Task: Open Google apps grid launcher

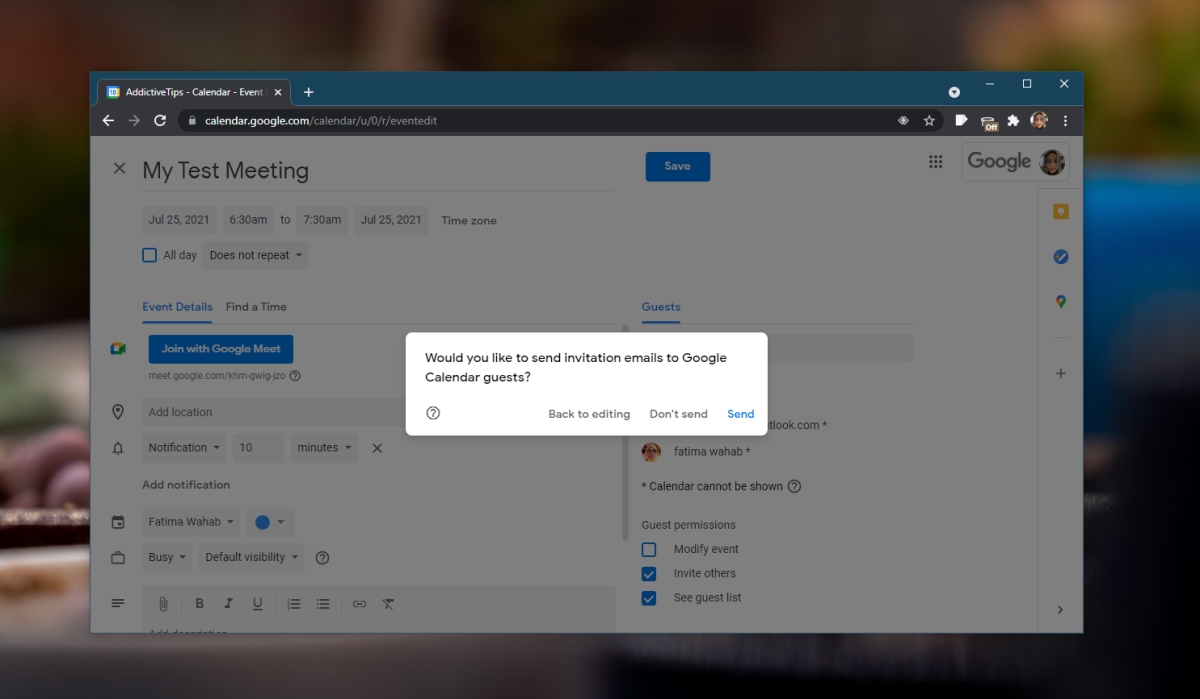Action: coord(936,162)
